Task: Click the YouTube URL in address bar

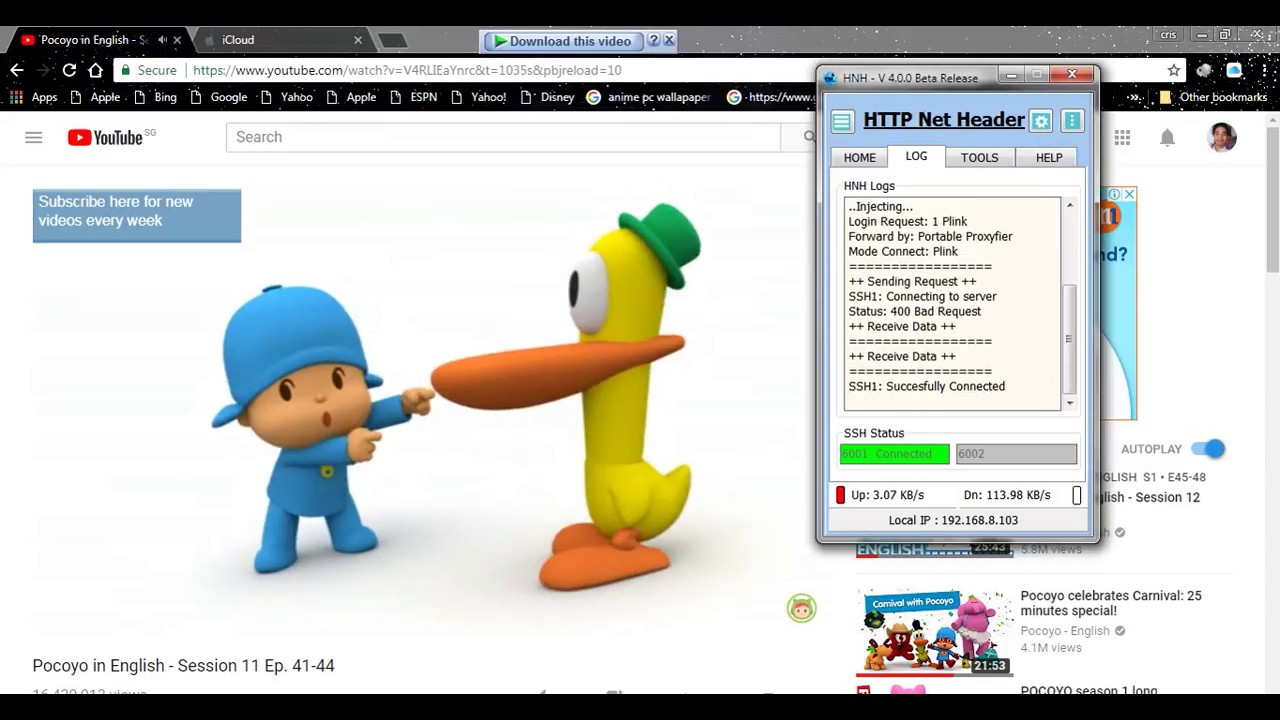Action: pyautogui.click(x=407, y=70)
